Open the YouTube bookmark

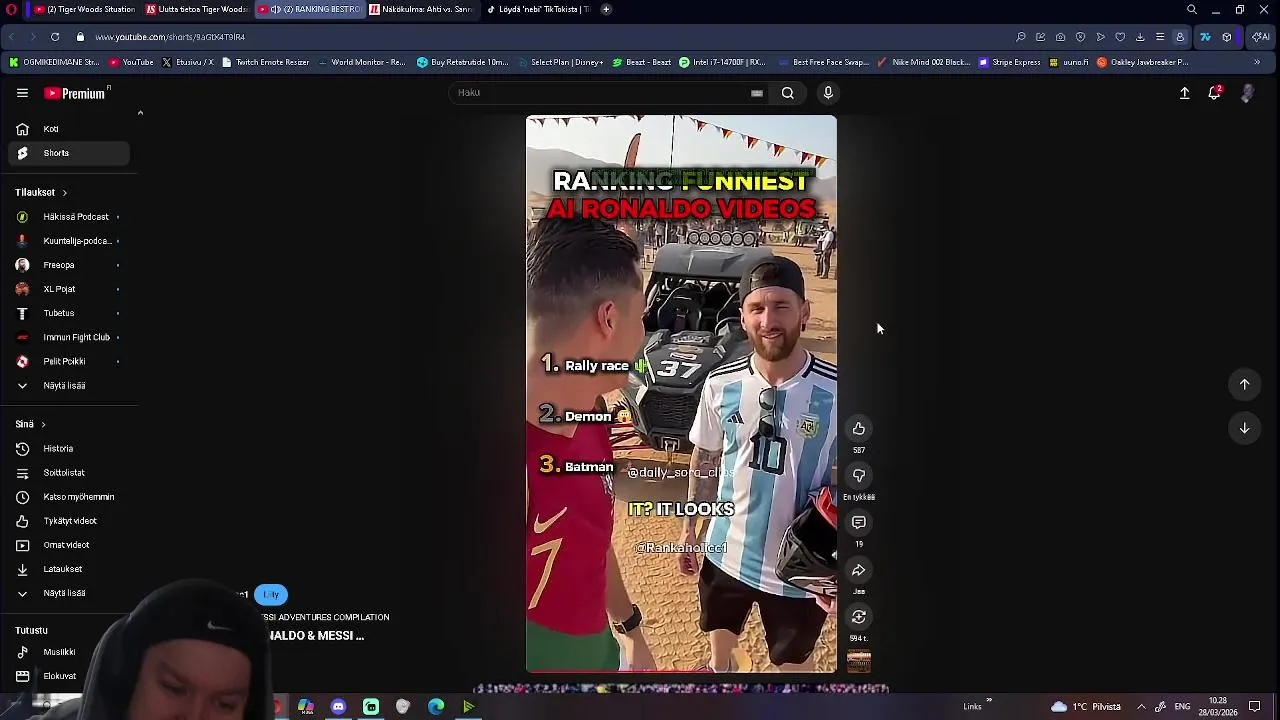tap(131, 62)
